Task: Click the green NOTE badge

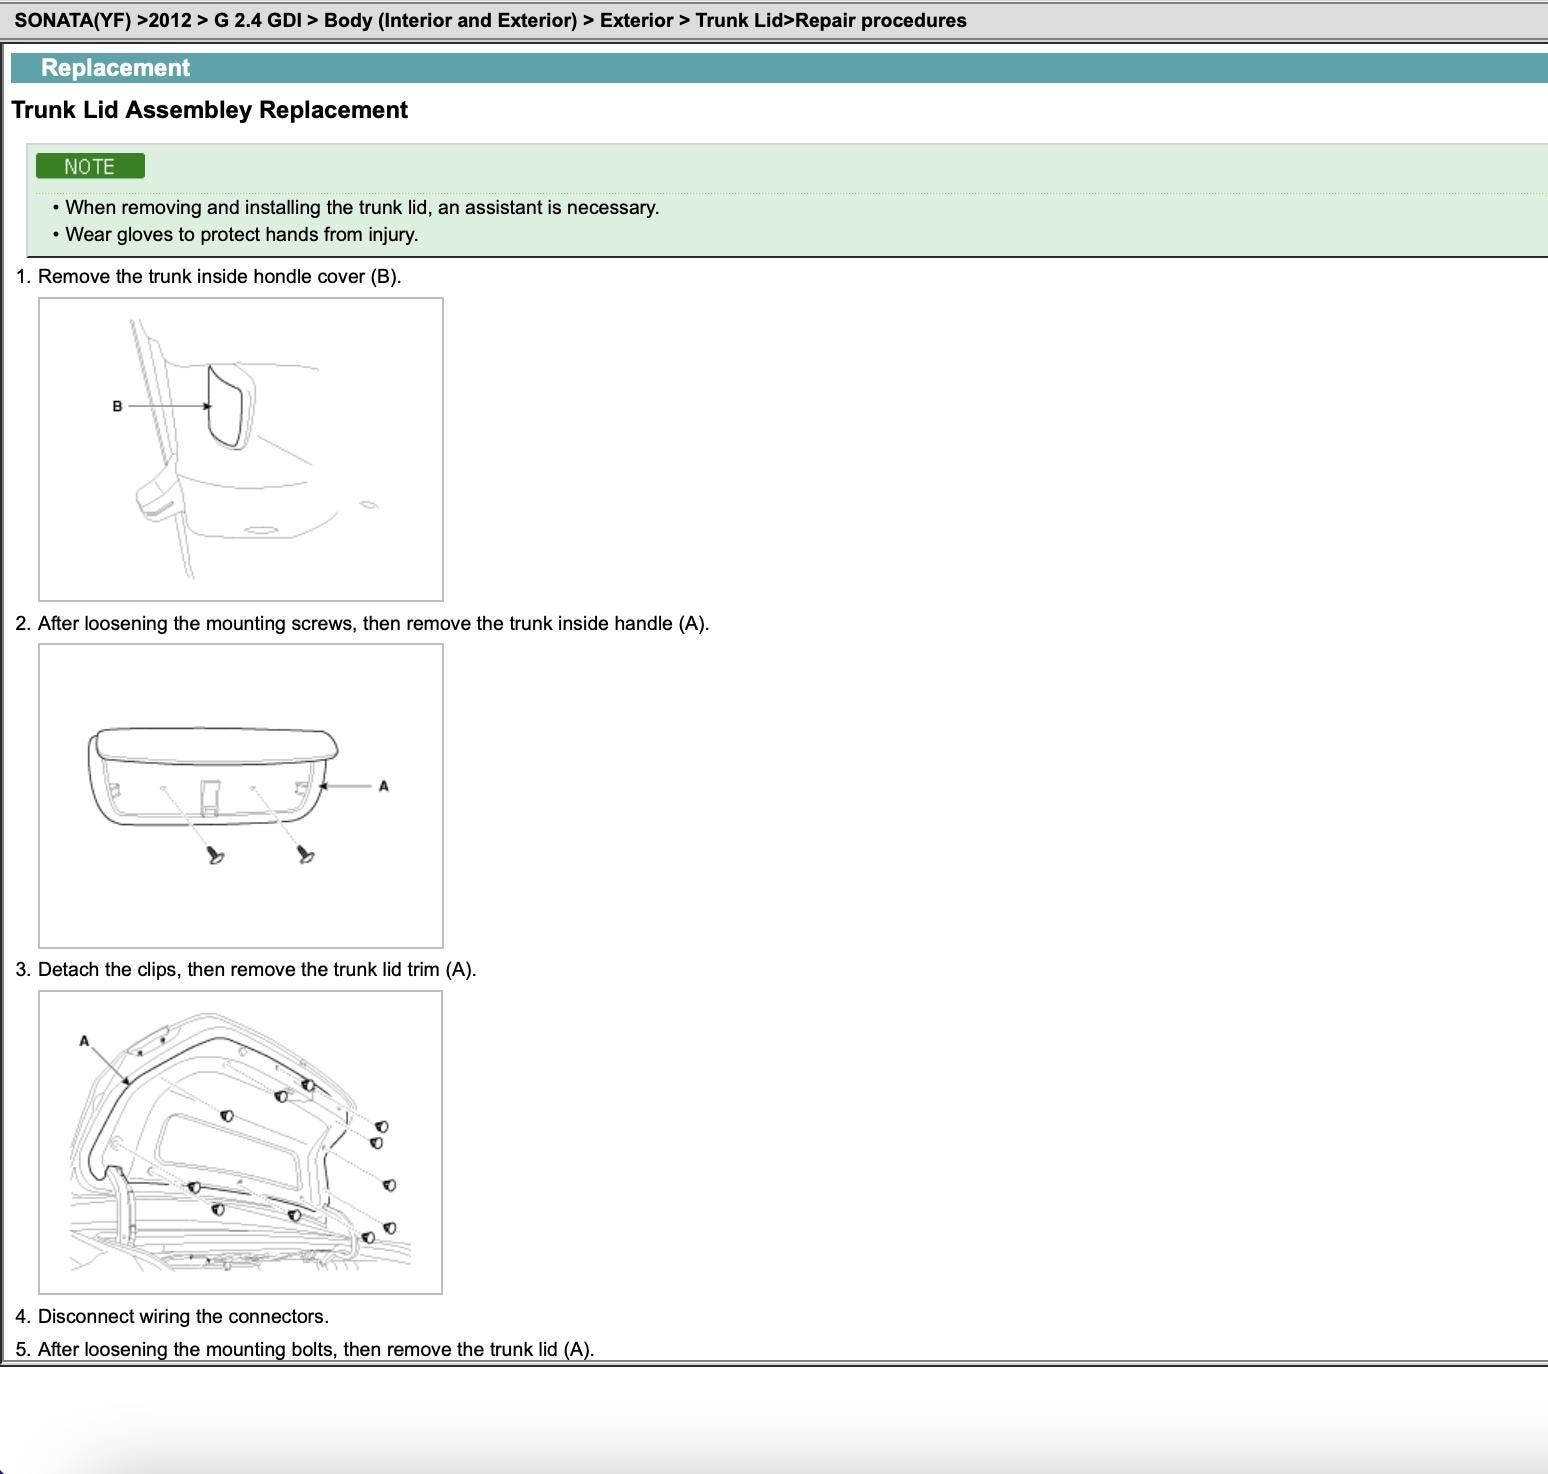Action: [90, 166]
